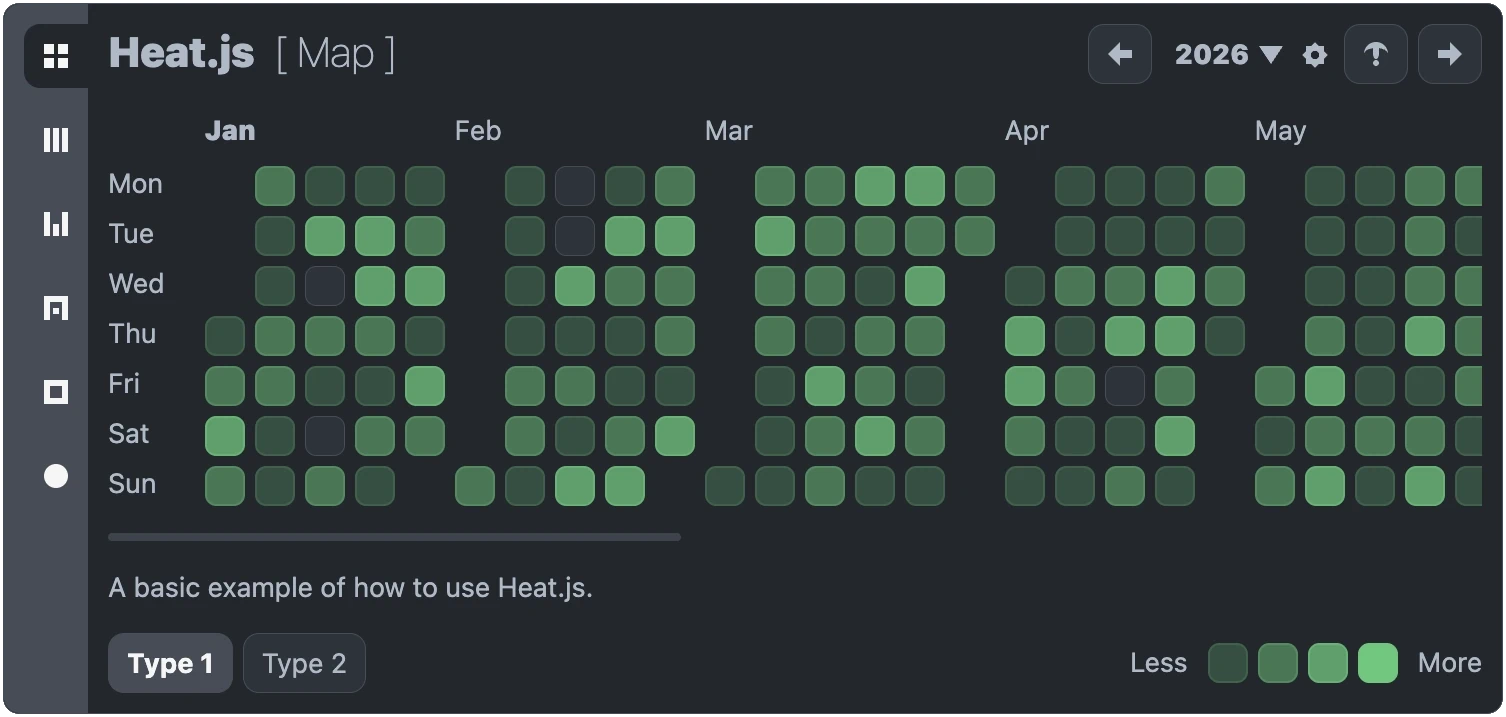Switch to the Type 2 tab

(304, 663)
